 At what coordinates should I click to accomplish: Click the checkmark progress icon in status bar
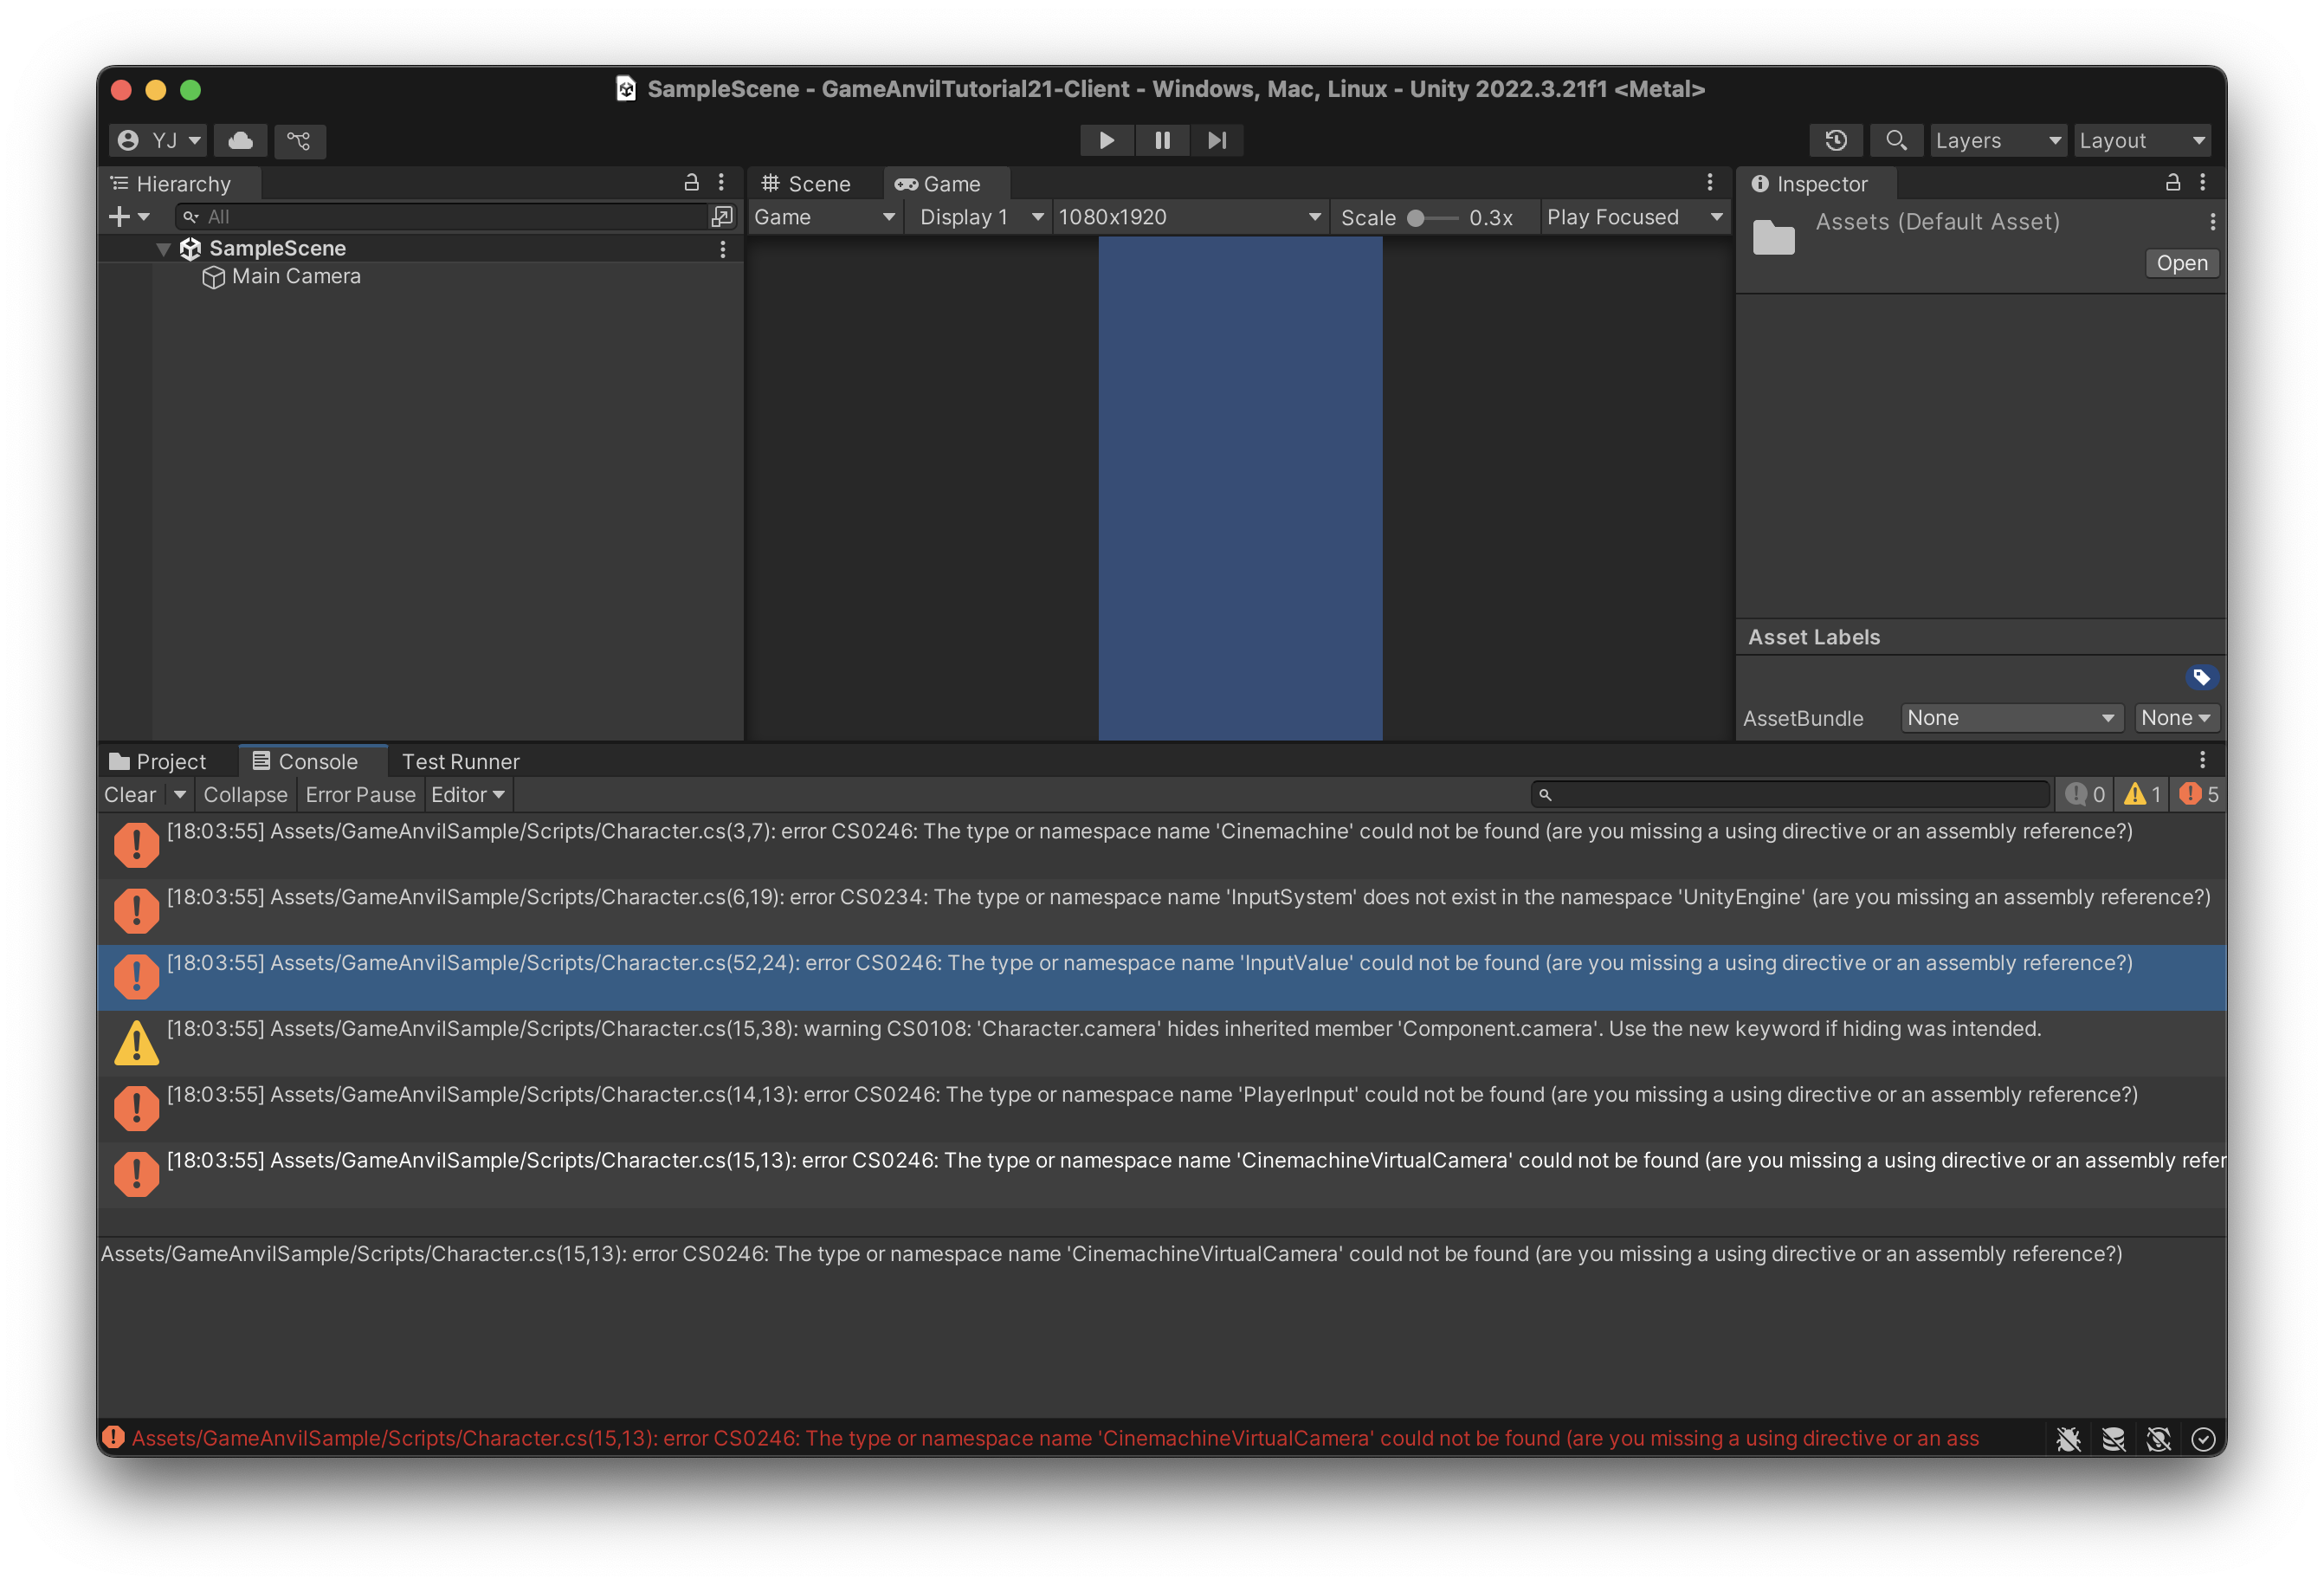(x=2202, y=1439)
